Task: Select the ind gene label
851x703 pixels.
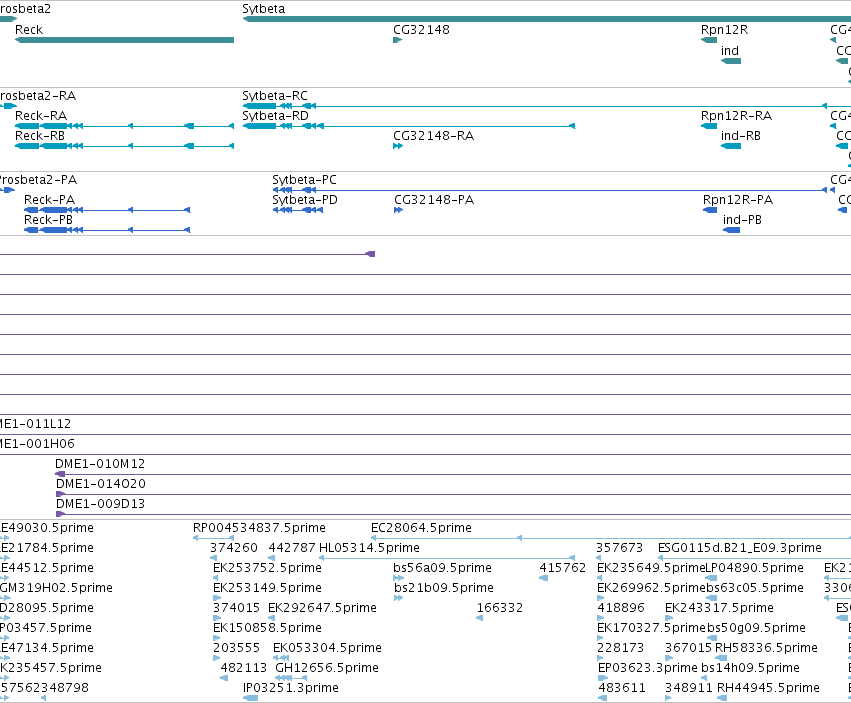Action: pyautogui.click(x=729, y=50)
